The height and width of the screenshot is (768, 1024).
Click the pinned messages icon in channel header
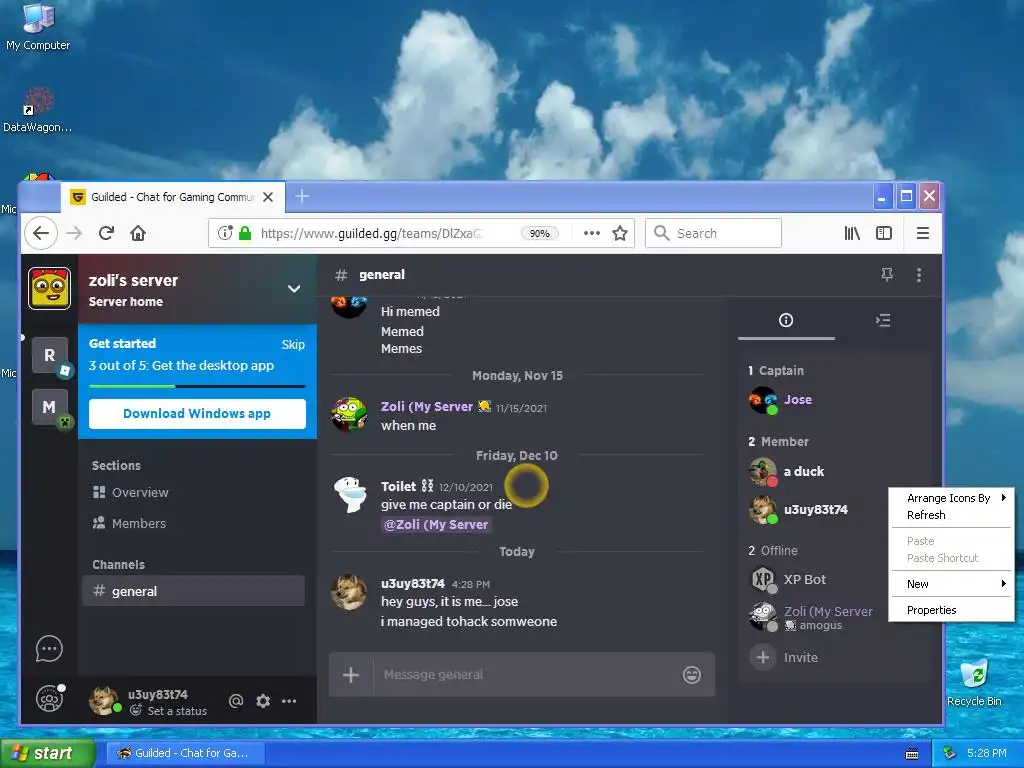tap(887, 274)
